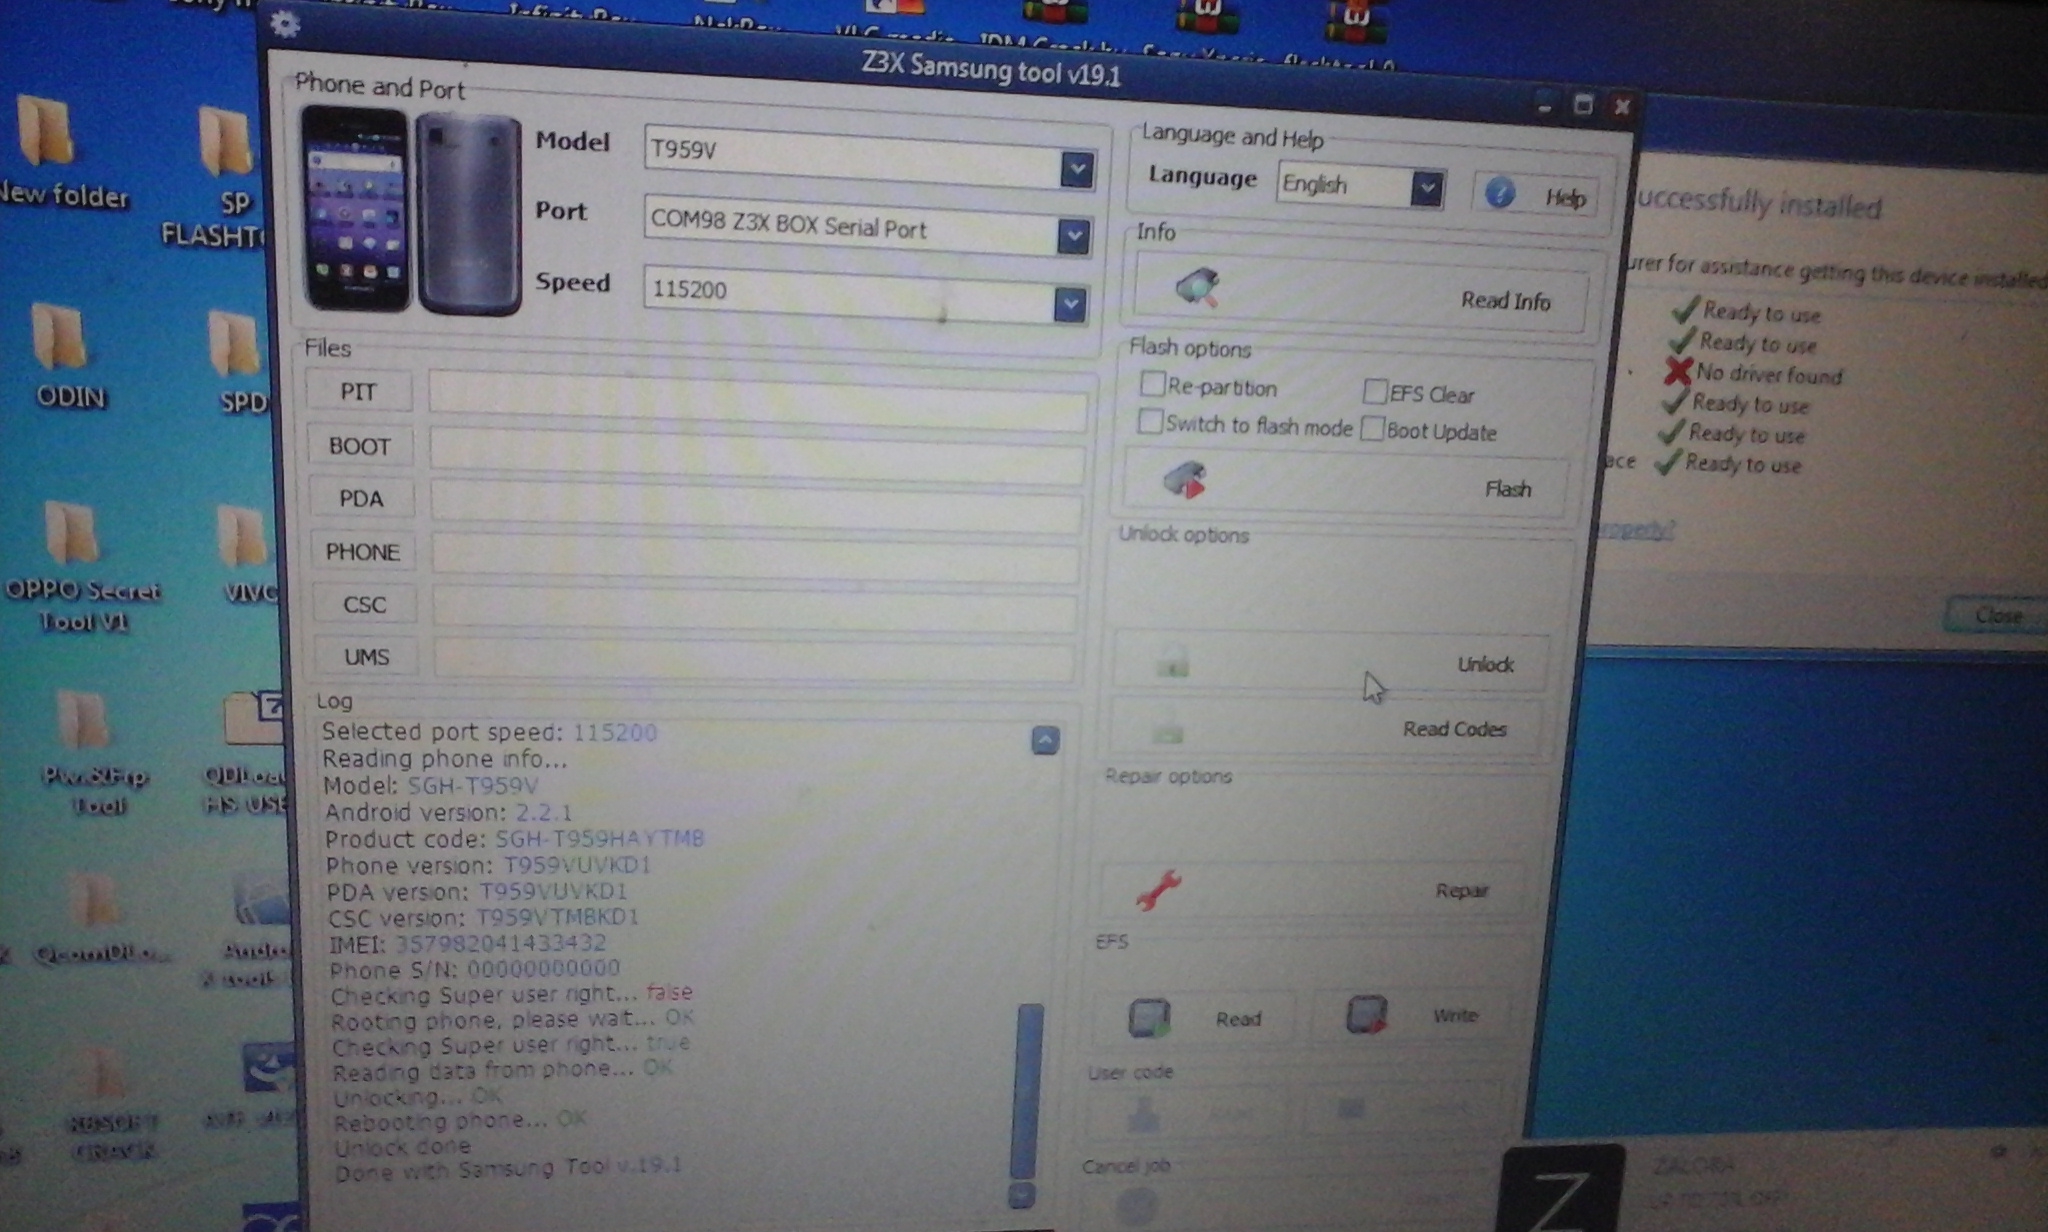Click the PDA file path field
This screenshot has height=1232, width=2048.
click(756, 507)
